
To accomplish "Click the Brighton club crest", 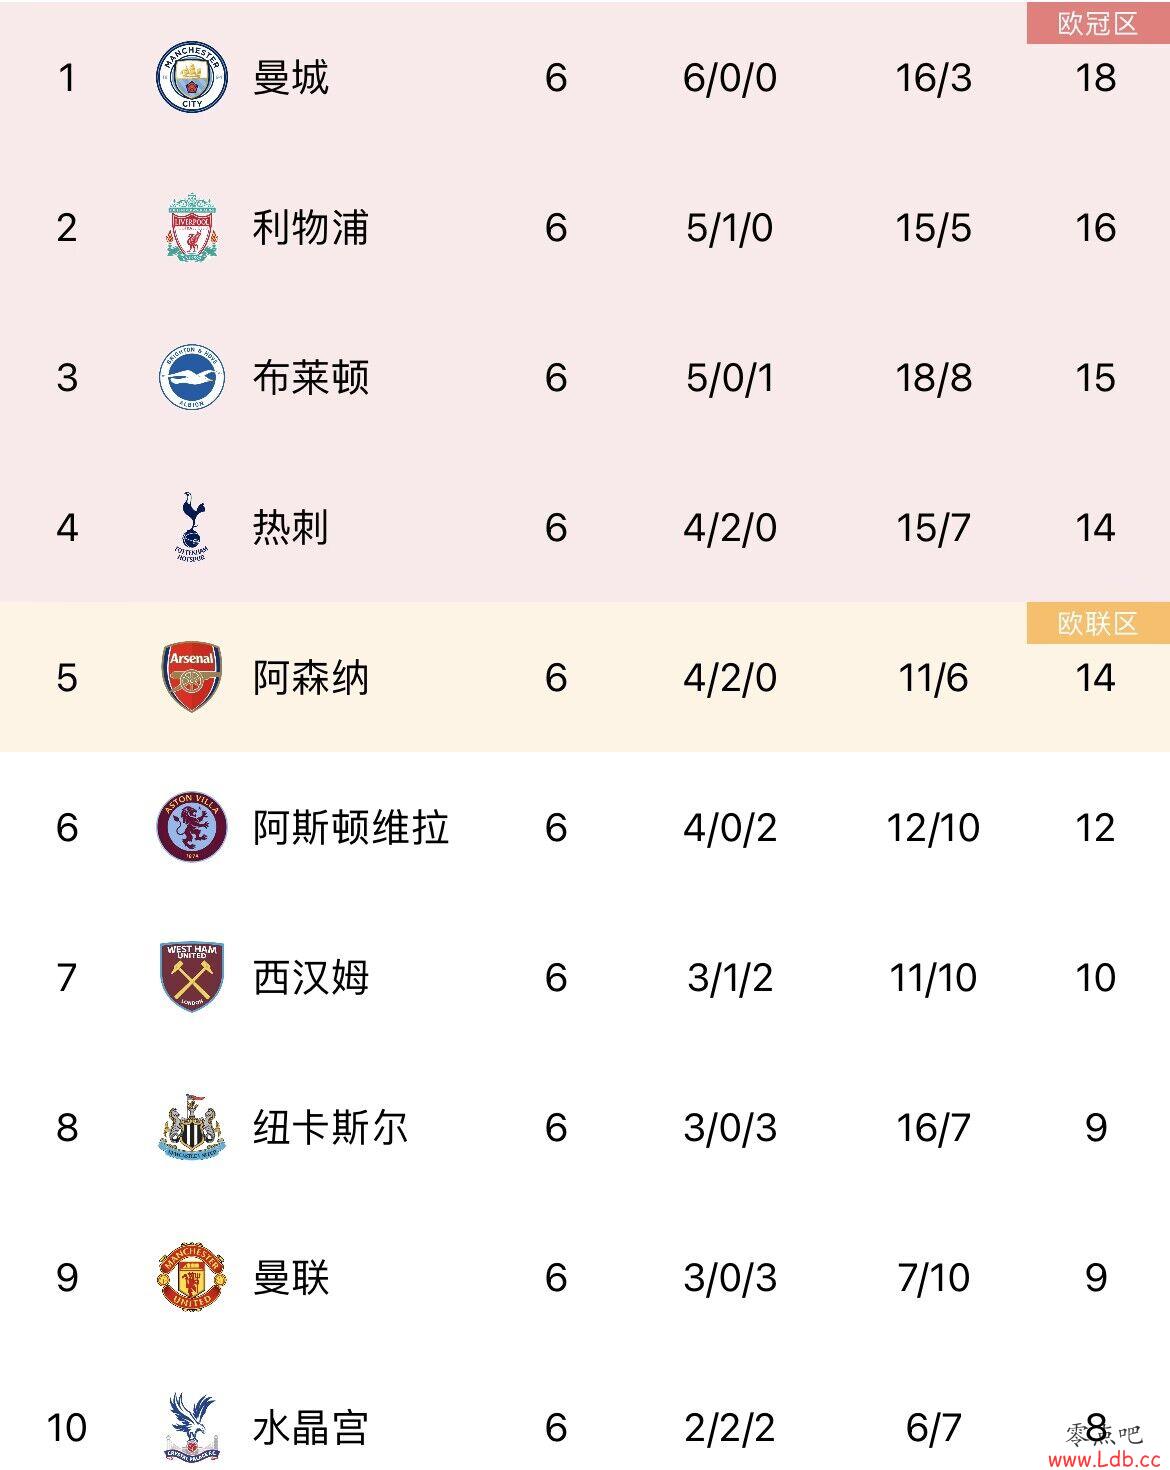I will 191,377.
